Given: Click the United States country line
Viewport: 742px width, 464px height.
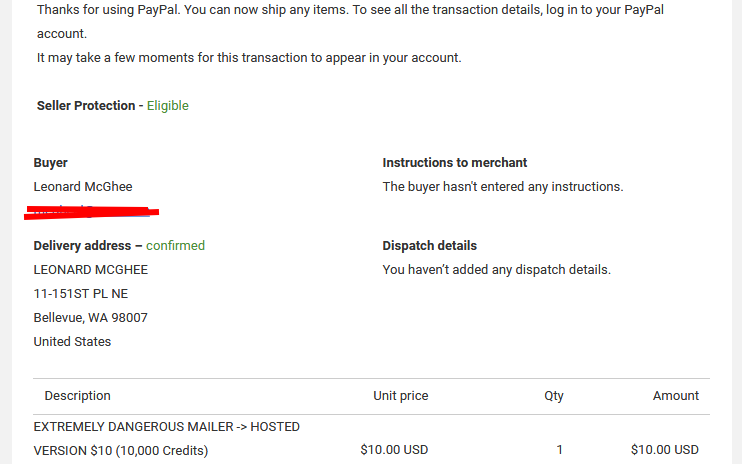Looking at the screenshot, I should (72, 341).
